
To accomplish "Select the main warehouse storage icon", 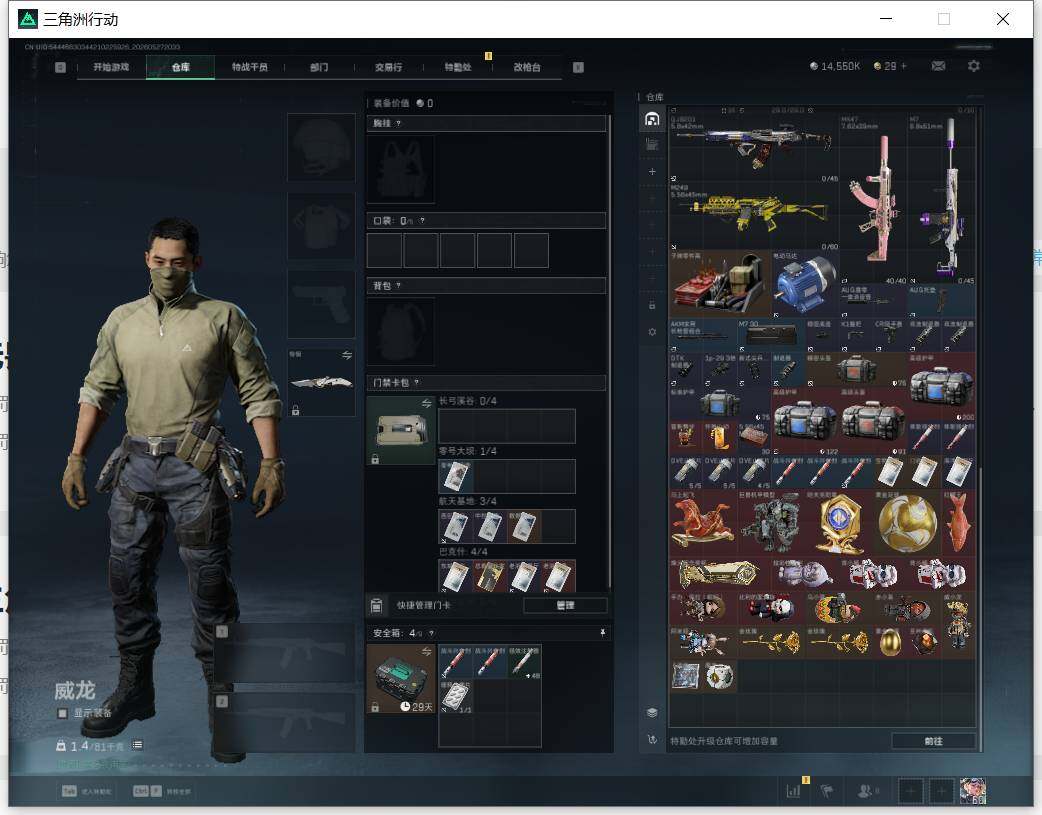I will tap(652, 119).
